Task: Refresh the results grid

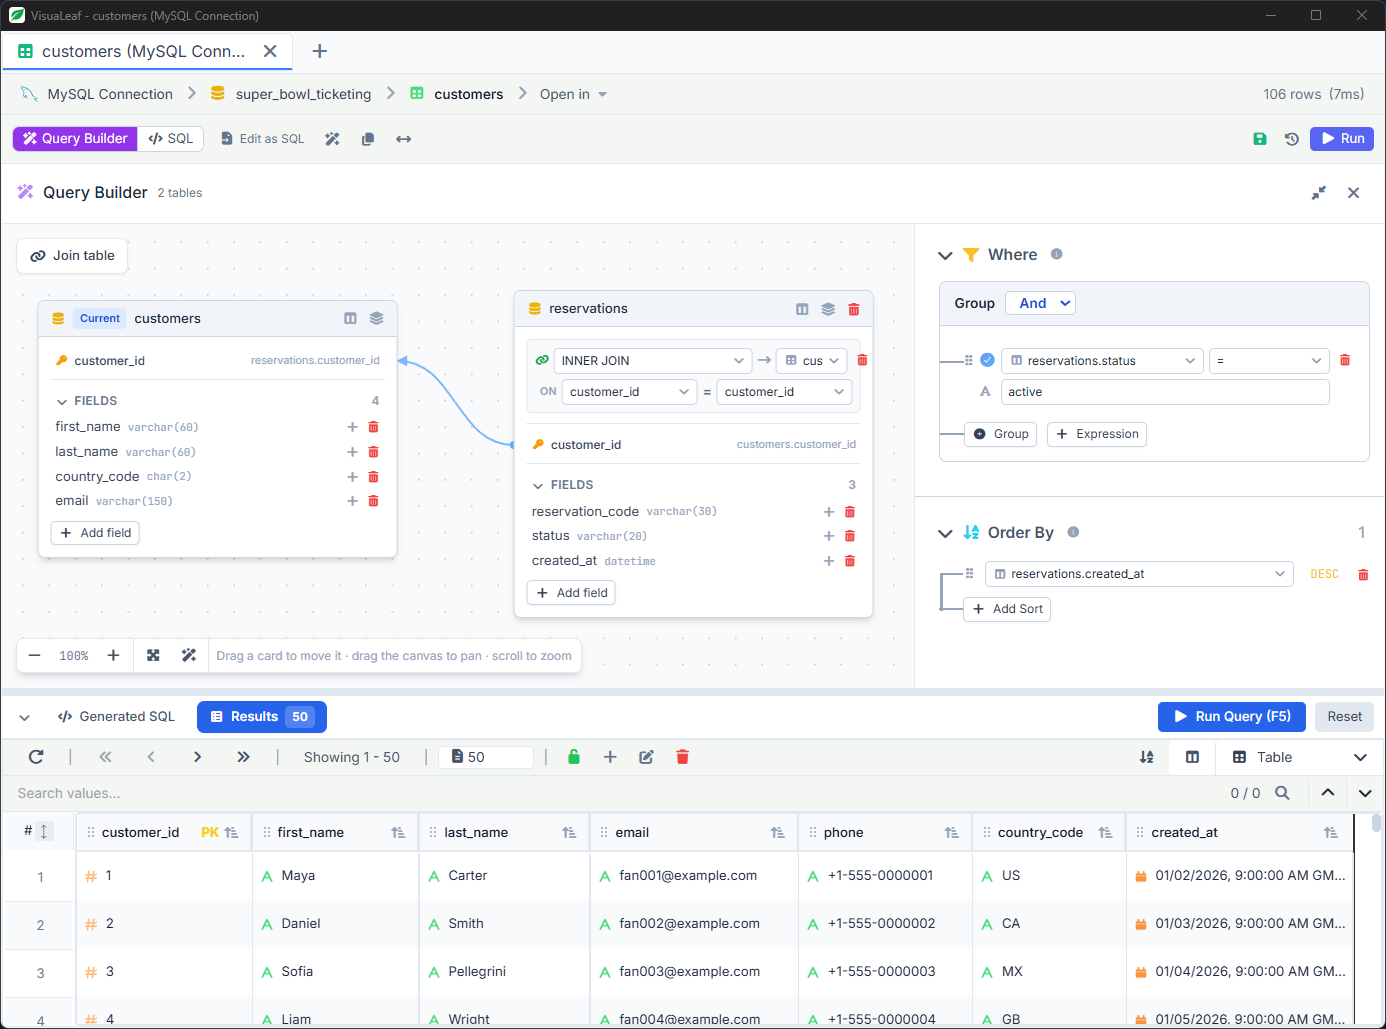Action: [36, 757]
